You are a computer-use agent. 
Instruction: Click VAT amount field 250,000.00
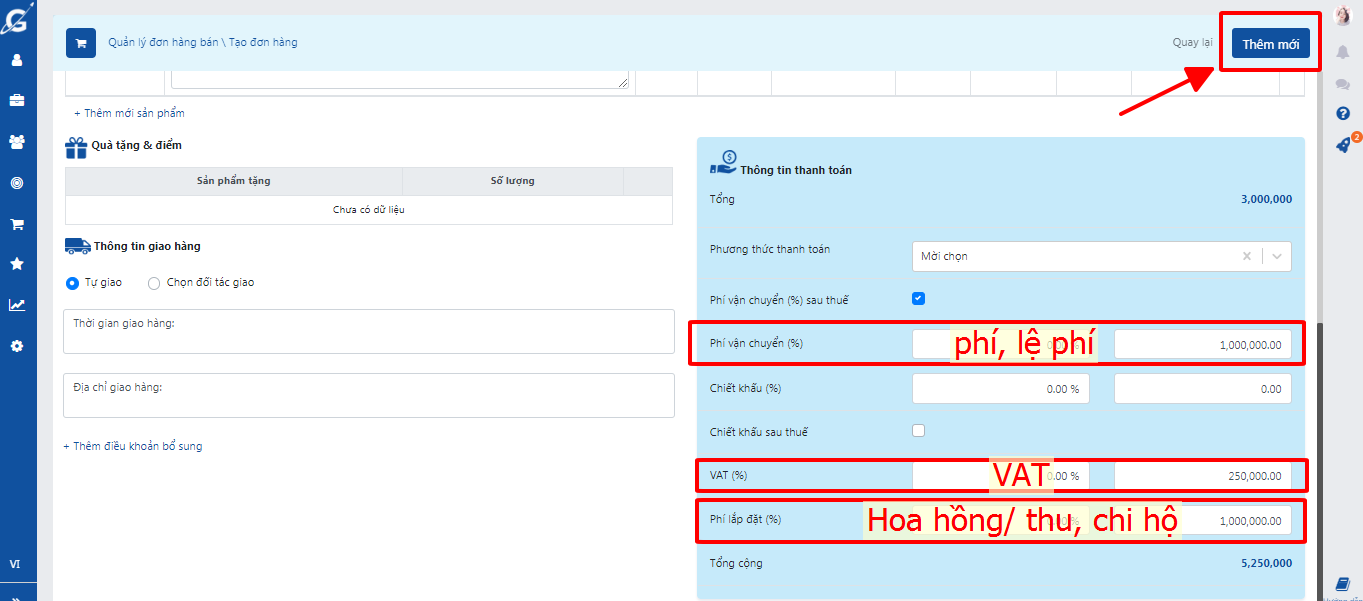pyautogui.click(x=1203, y=476)
